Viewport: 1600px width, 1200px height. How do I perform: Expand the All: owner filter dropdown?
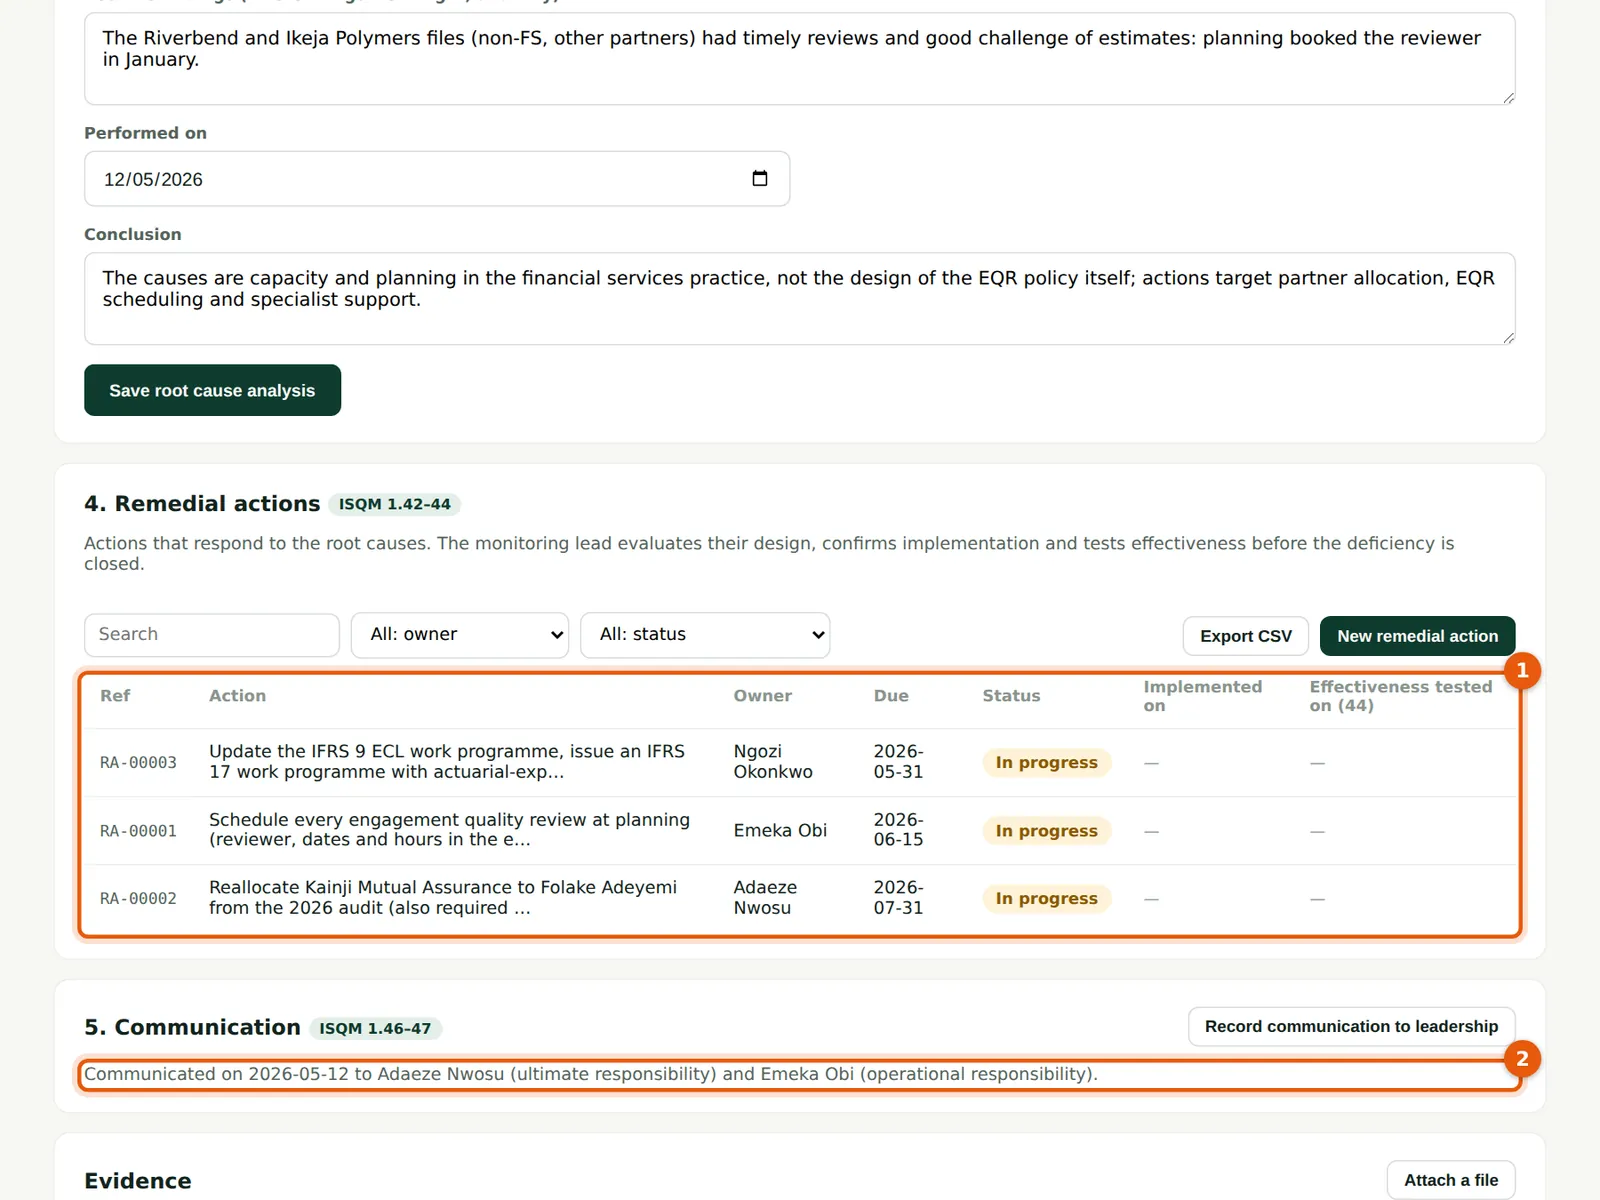pyautogui.click(x=460, y=635)
